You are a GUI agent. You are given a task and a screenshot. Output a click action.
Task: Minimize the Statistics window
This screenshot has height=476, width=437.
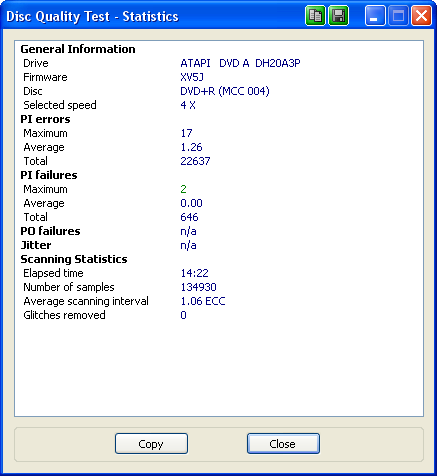coord(375,16)
